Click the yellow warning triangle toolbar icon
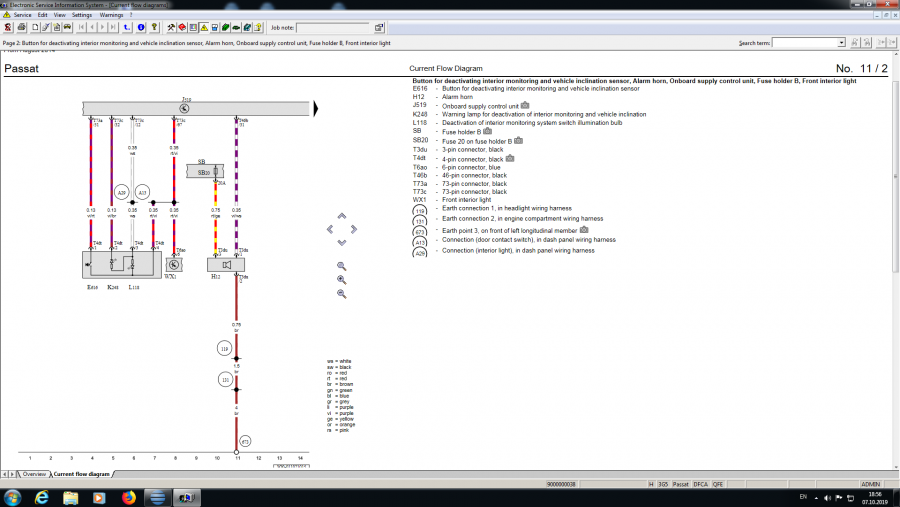Image resolution: width=900 pixels, height=507 pixels. (204, 27)
